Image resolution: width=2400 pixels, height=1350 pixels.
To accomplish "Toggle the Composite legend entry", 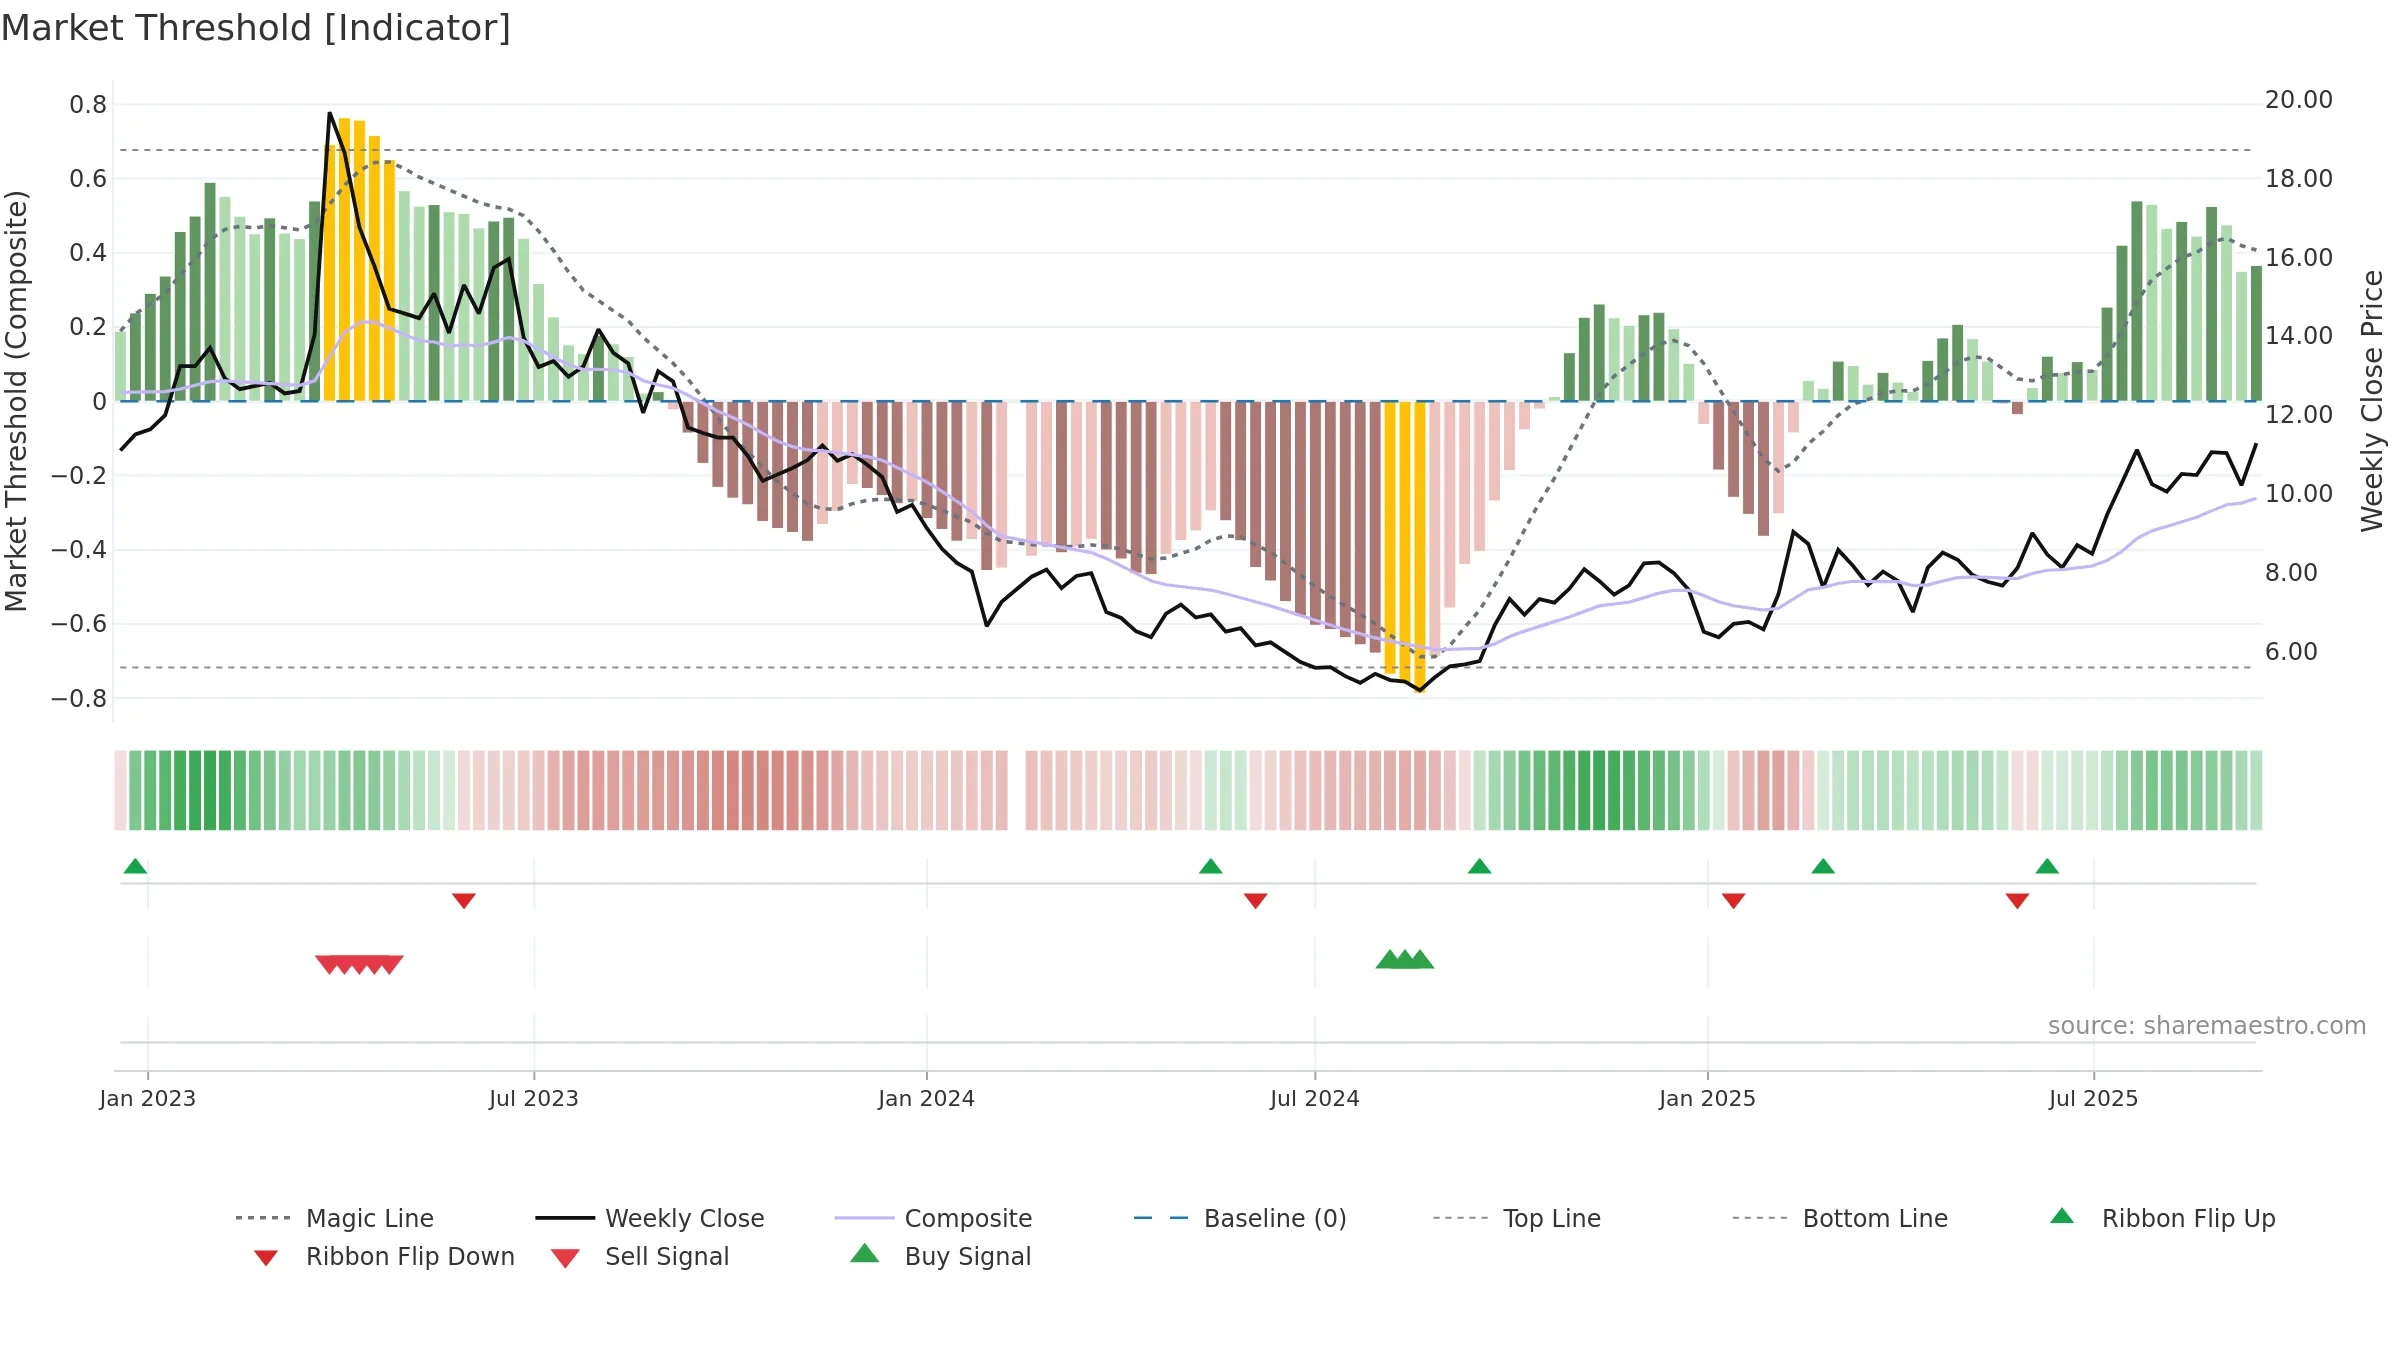I will click(933, 1218).
